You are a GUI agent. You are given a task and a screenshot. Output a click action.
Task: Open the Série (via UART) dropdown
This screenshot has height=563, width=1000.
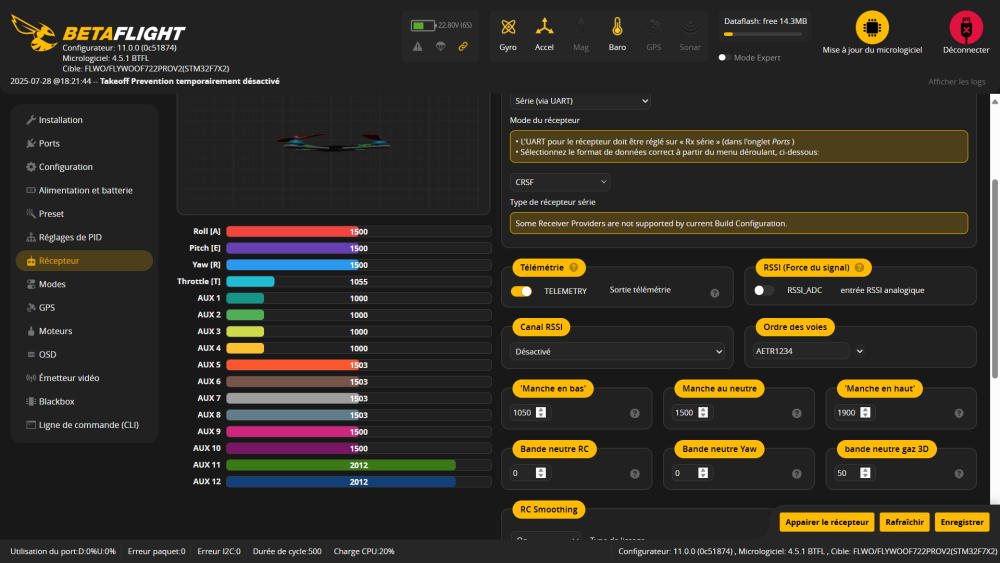click(x=580, y=101)
